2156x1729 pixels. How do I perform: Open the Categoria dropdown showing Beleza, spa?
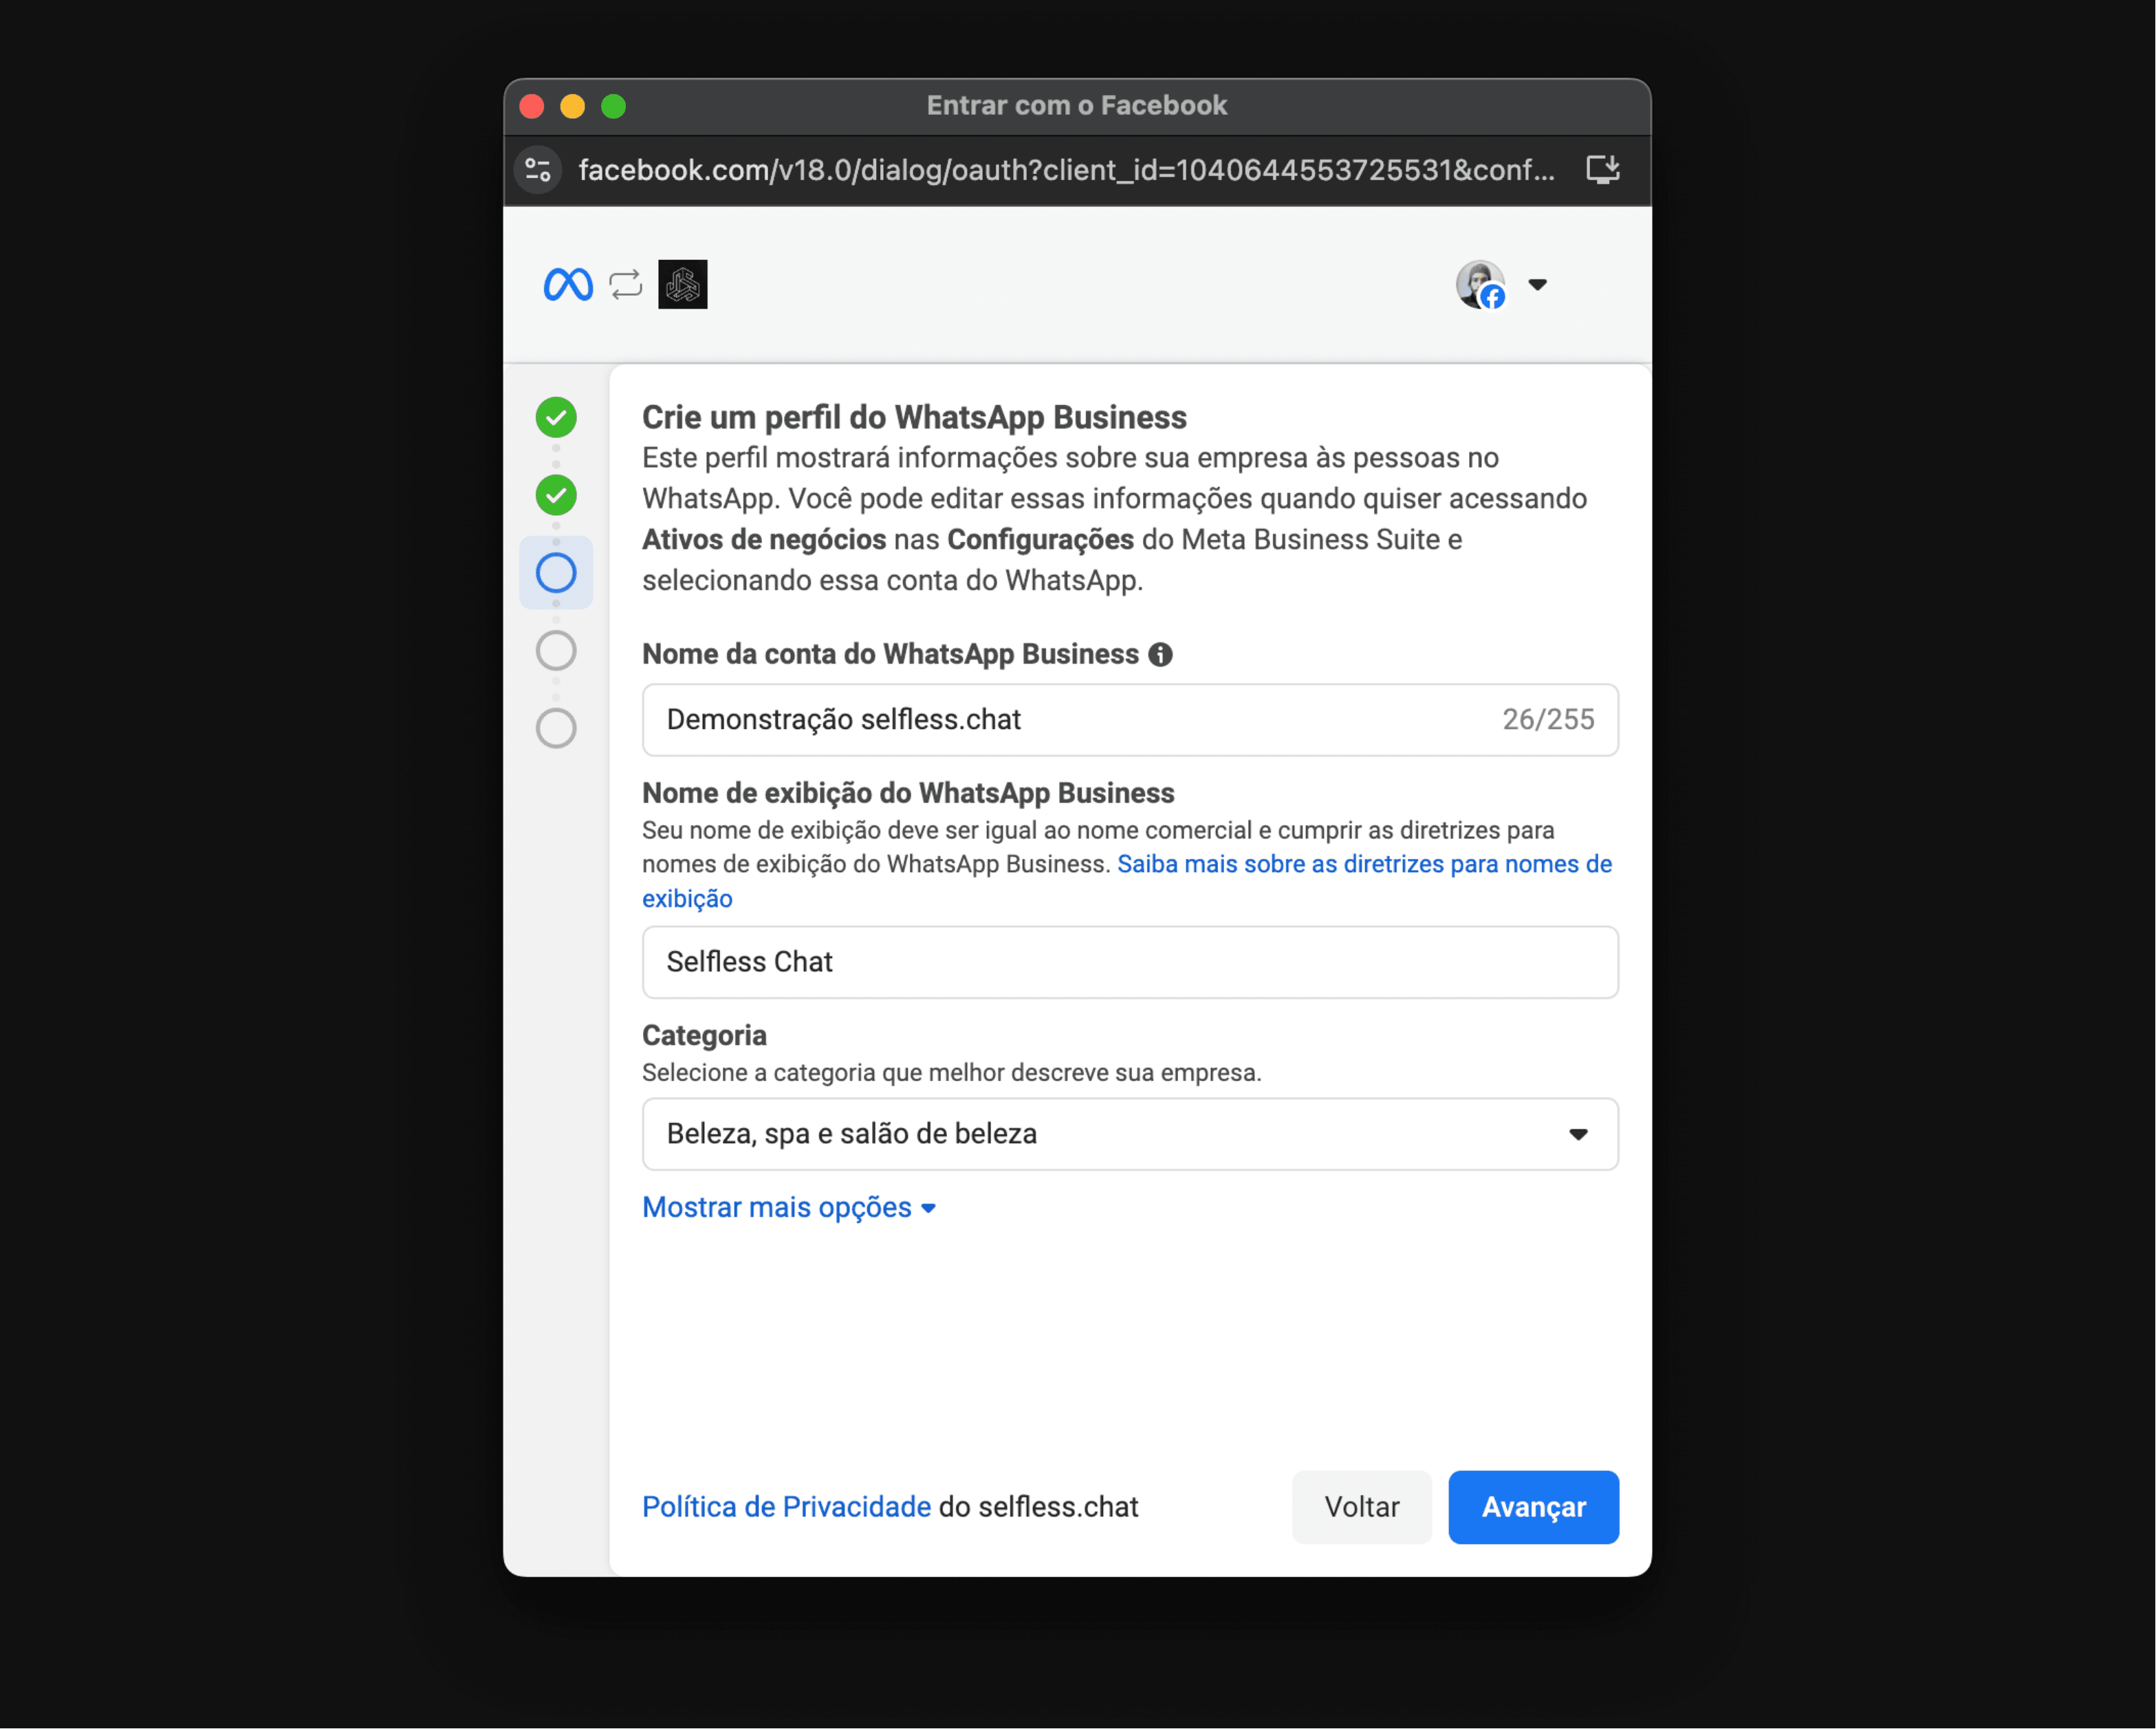tap(1130, 1134)
